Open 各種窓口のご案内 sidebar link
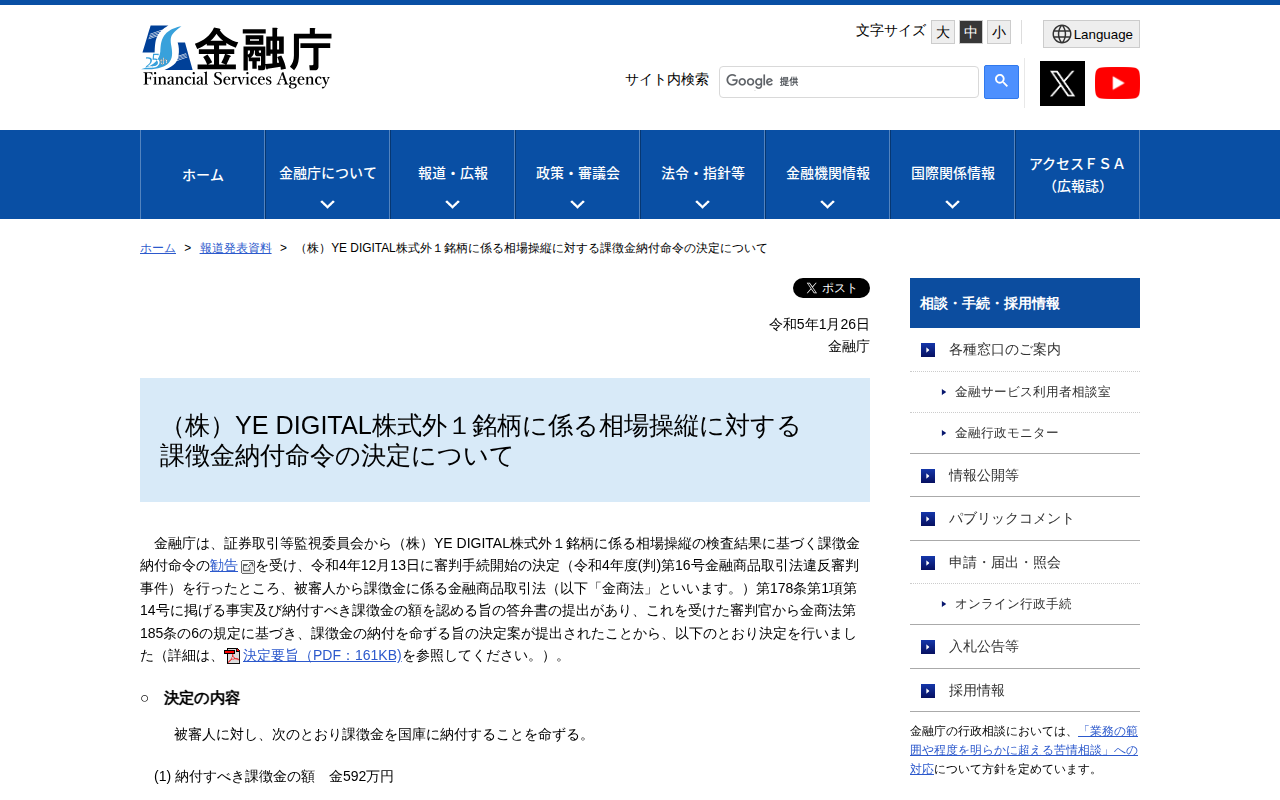This screenshot has height=800, width=1280. (x=1005, y=350)
